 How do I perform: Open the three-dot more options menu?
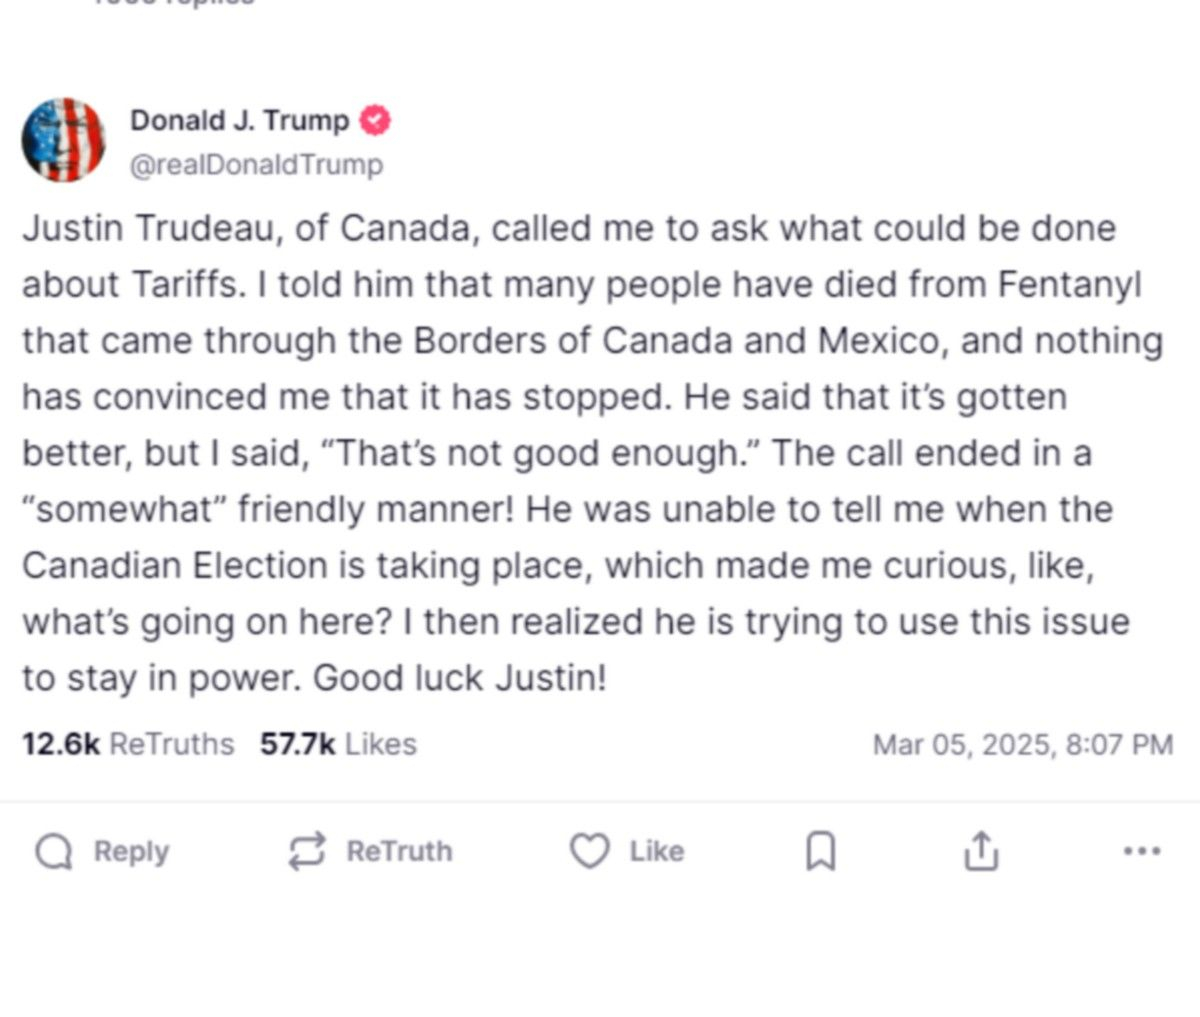pyautogui.click(x=1142, y=851)
